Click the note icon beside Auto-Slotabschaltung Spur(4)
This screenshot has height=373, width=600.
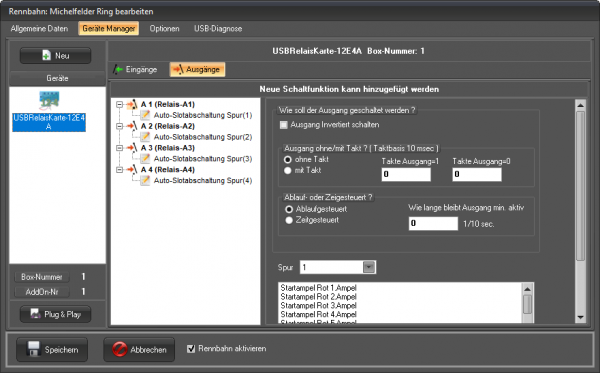tap(145, 180)
